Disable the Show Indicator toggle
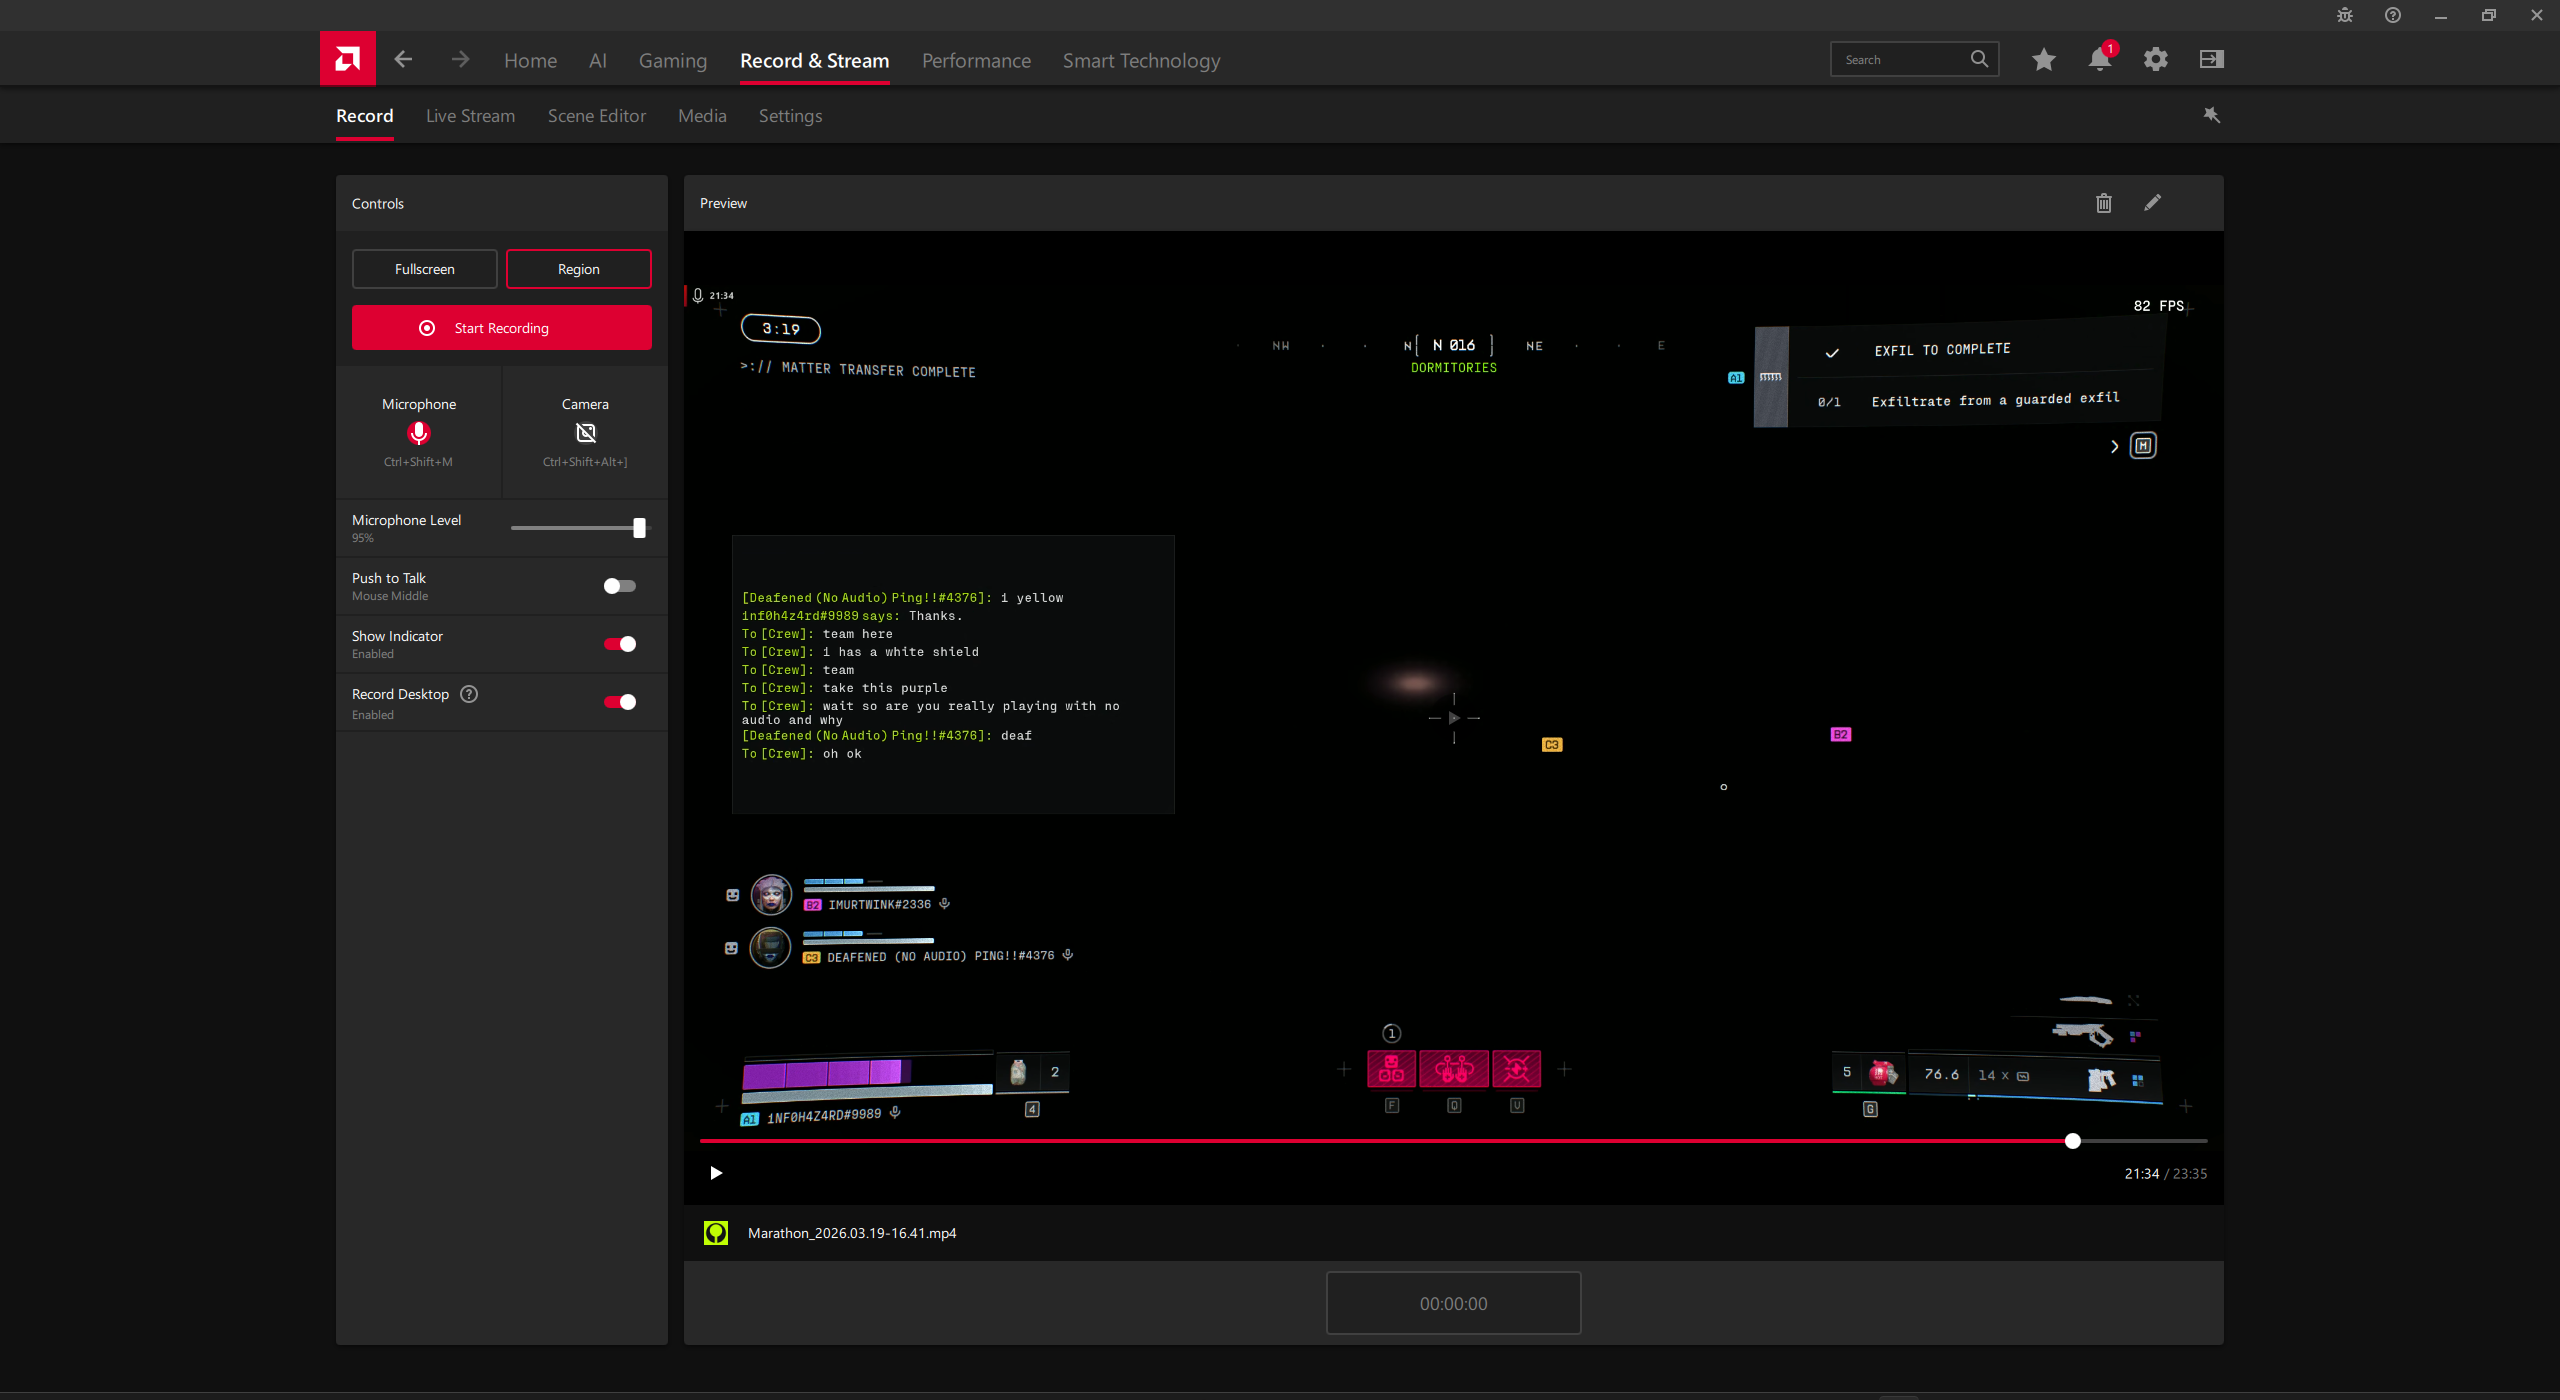The image size is (2560, 1400). [619, 644]
